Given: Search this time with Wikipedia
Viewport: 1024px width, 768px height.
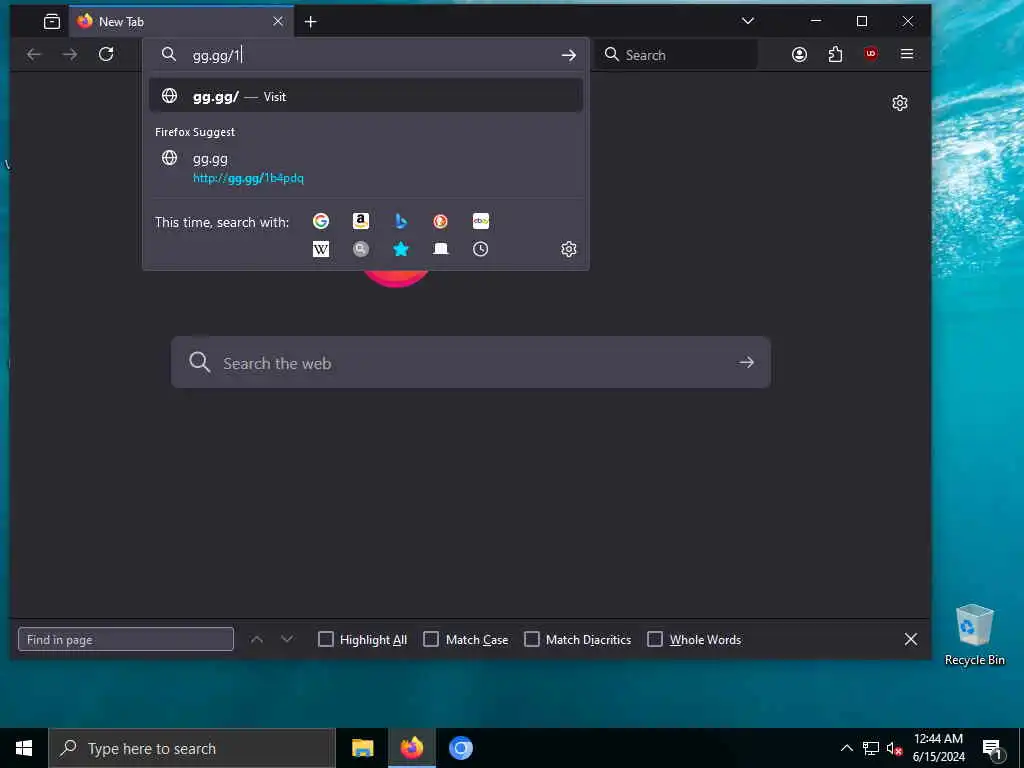Looking at the screenshot, I should point(321,249).
